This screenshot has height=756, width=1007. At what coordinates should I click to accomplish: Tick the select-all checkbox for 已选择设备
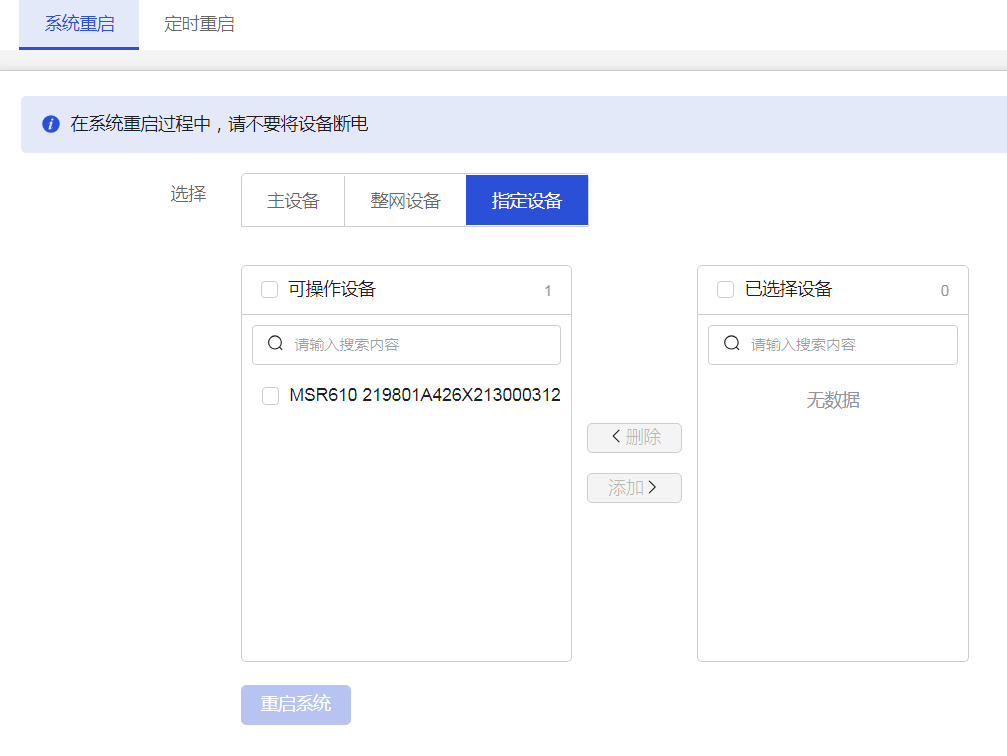pyautogui.click(x=726, y=290)
